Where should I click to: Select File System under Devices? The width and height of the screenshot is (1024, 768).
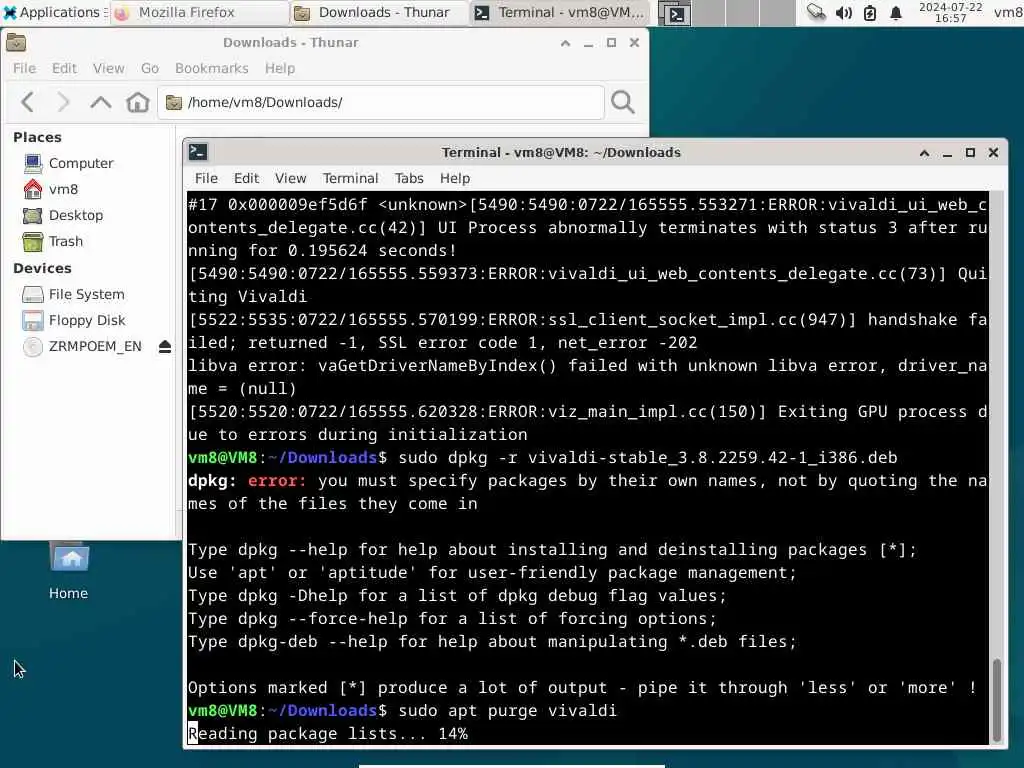[86, 295]
